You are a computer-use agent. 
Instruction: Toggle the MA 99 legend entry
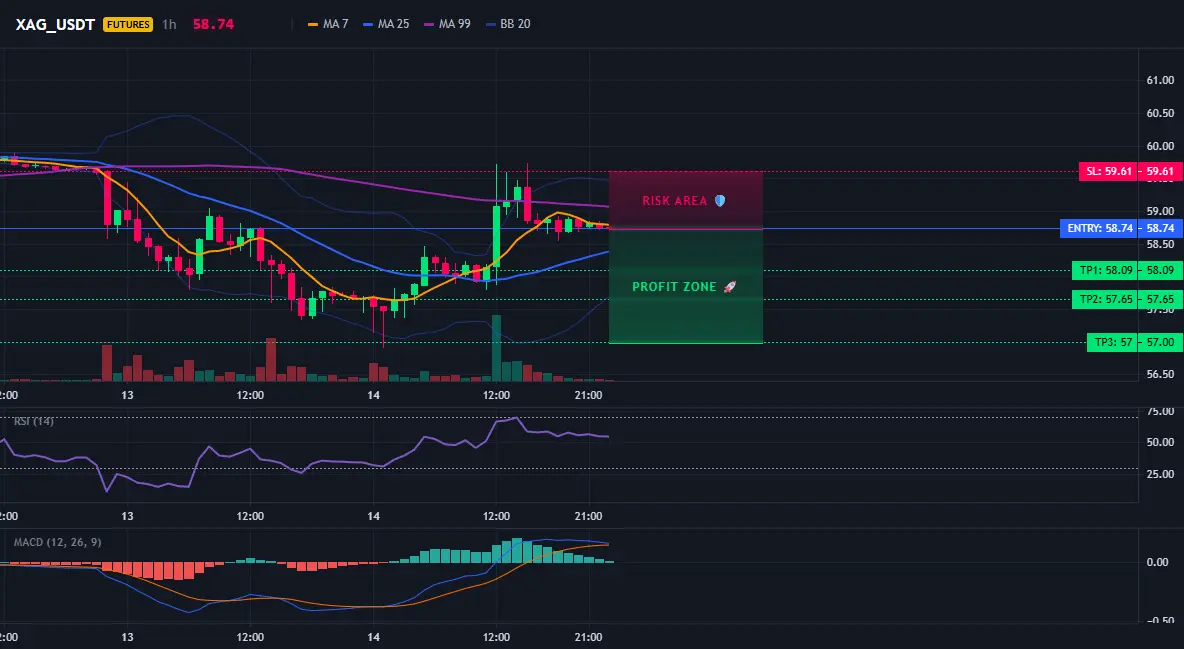click(x=447, y=24)
